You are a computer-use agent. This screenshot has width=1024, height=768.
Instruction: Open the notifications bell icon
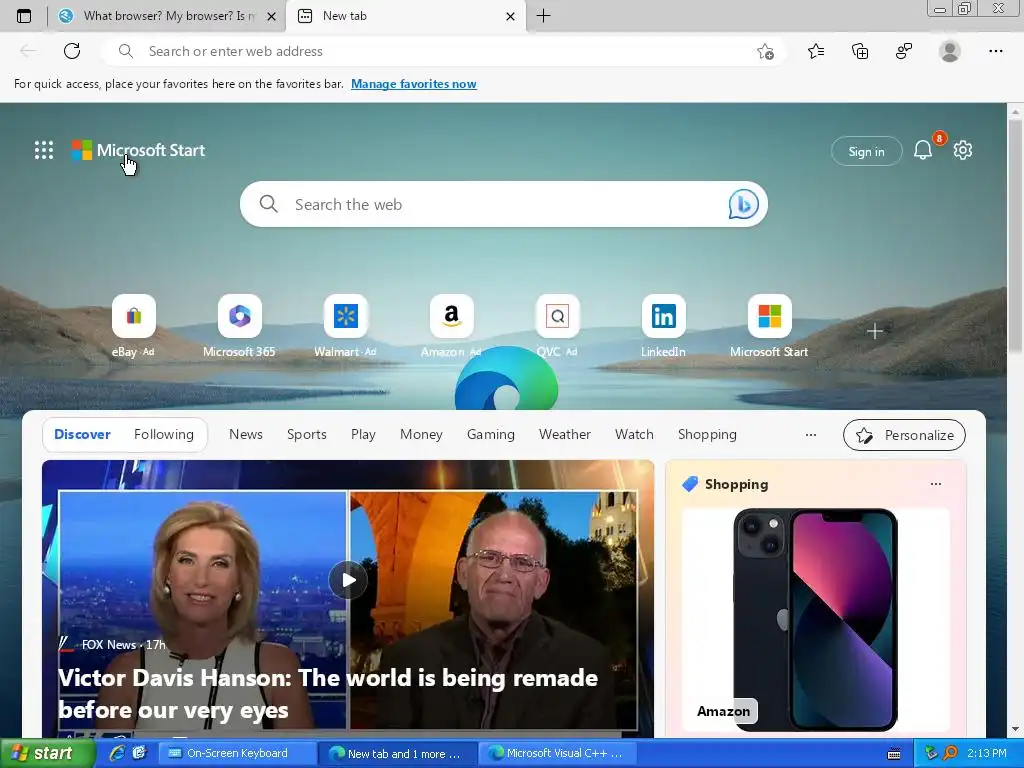[x=923, y=150]
